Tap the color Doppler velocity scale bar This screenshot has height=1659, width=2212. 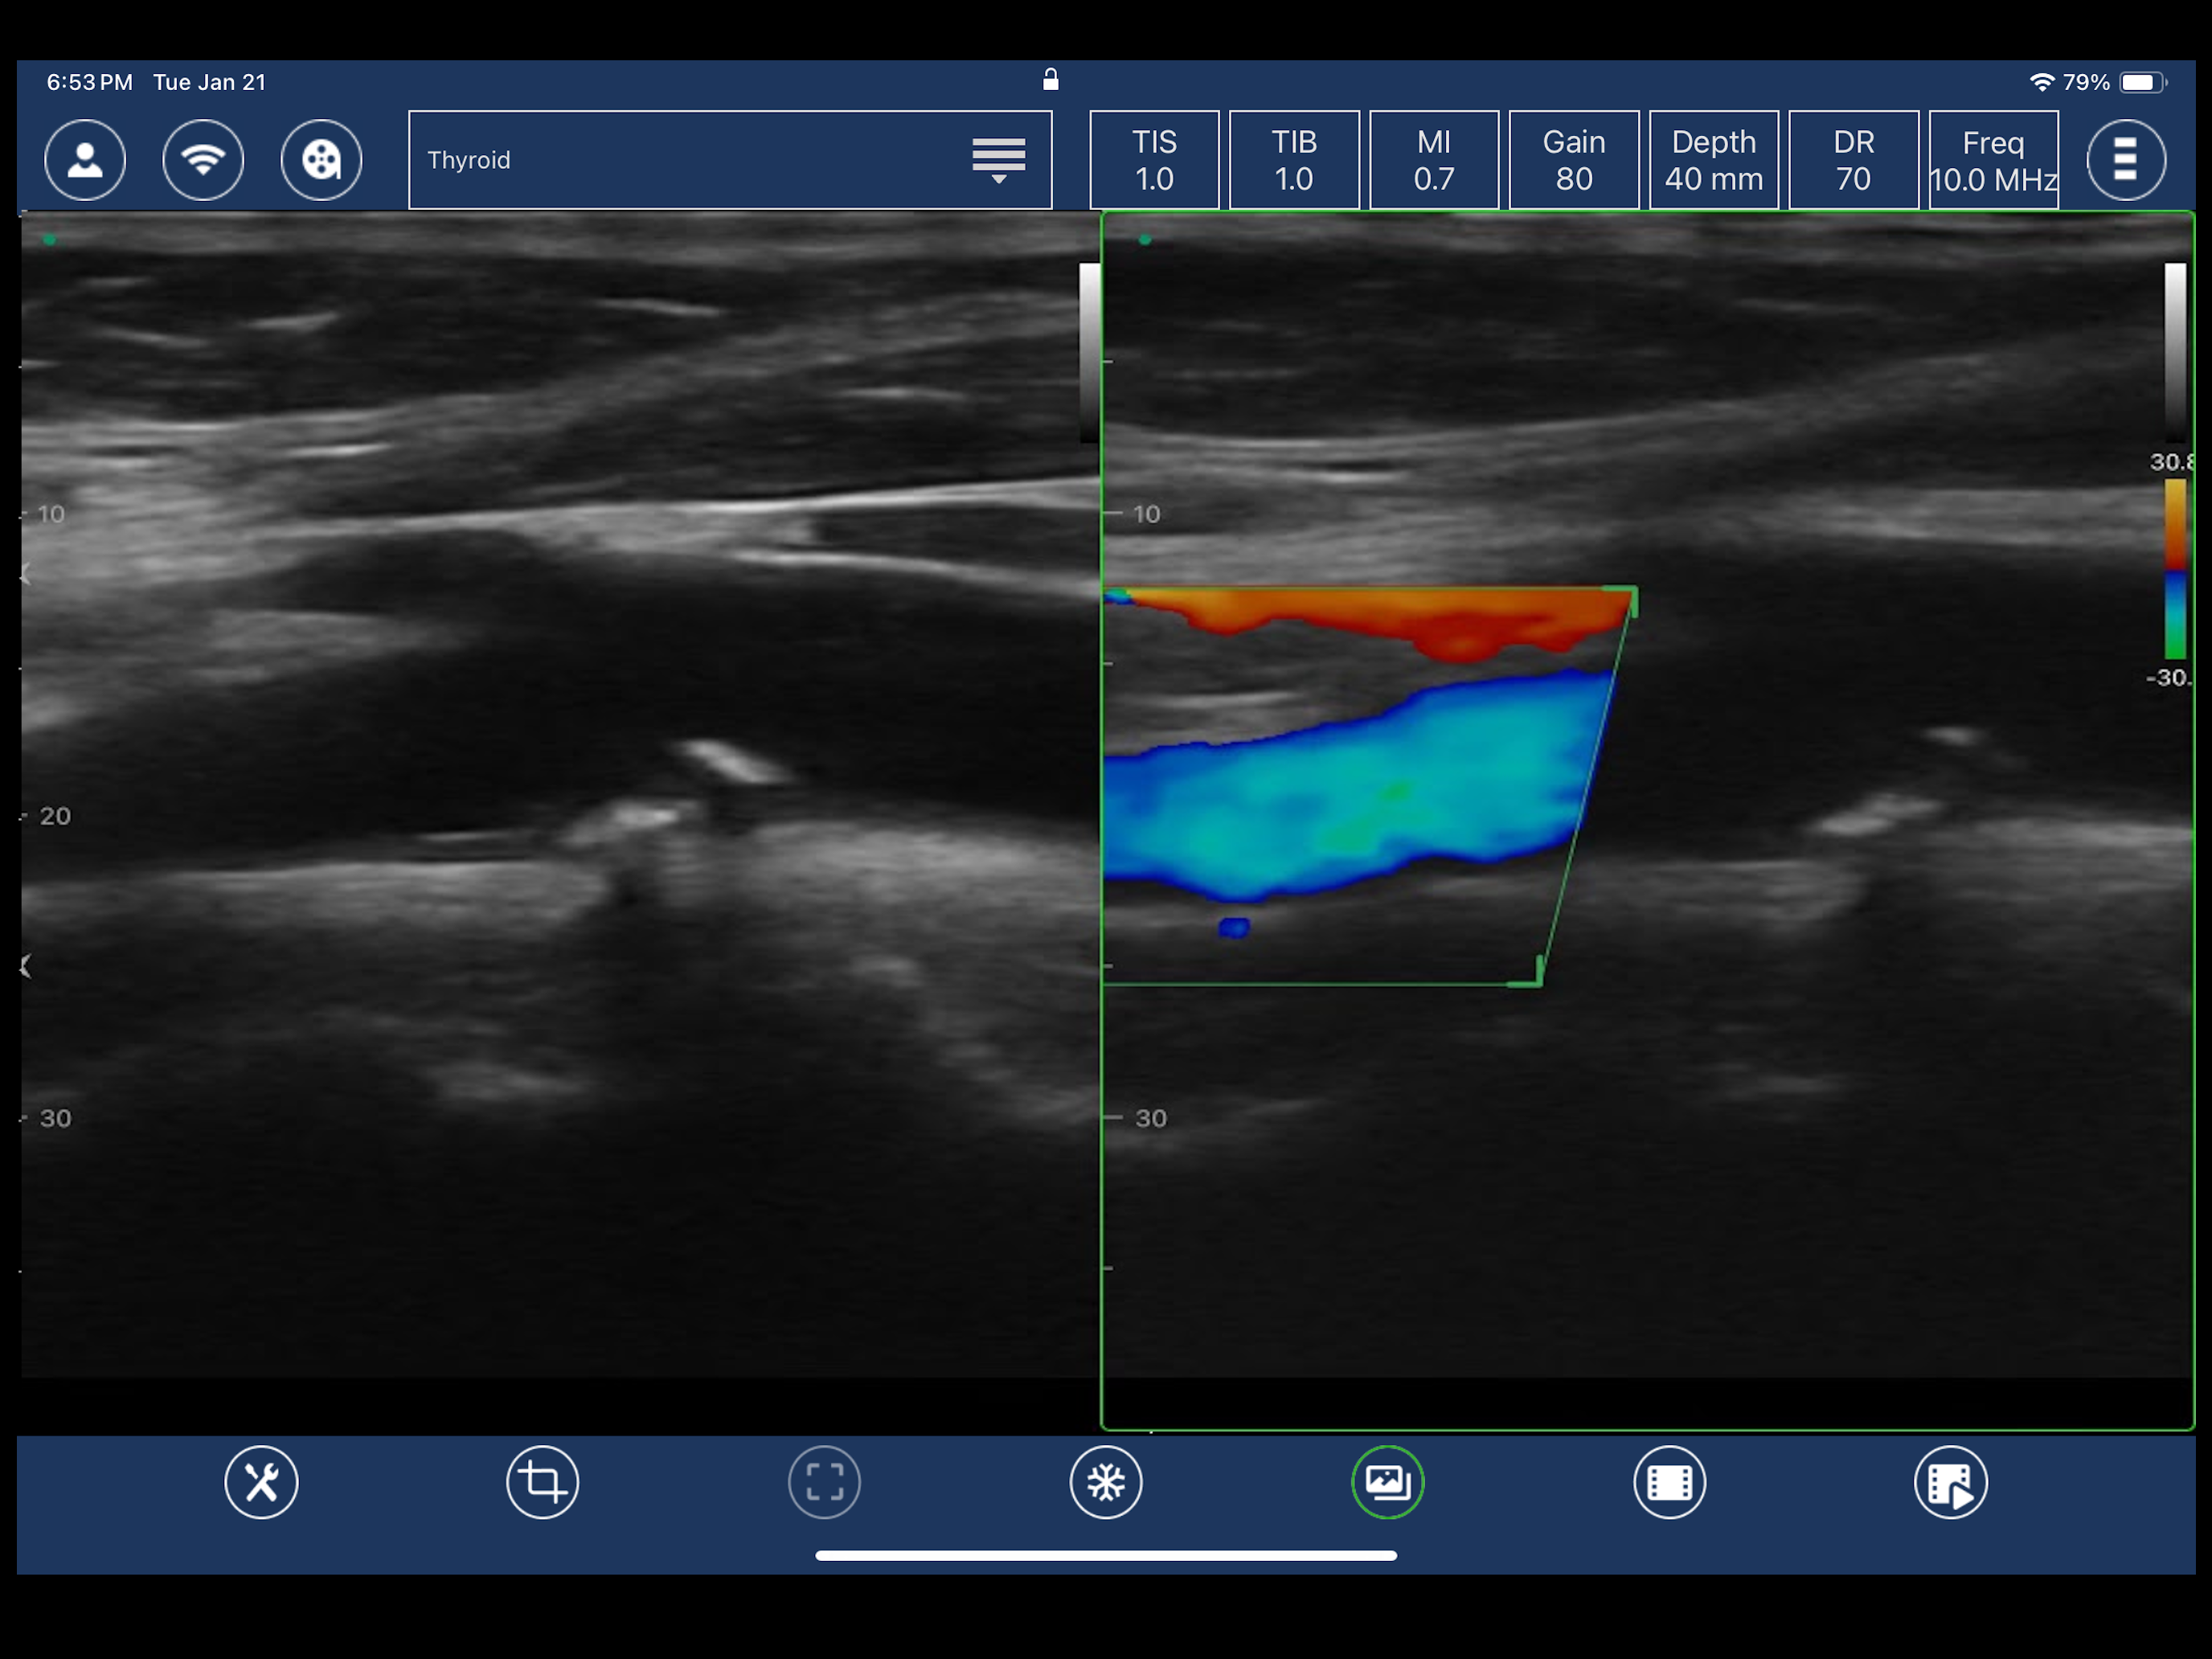pyautogui.click(x=2175, y=568)
